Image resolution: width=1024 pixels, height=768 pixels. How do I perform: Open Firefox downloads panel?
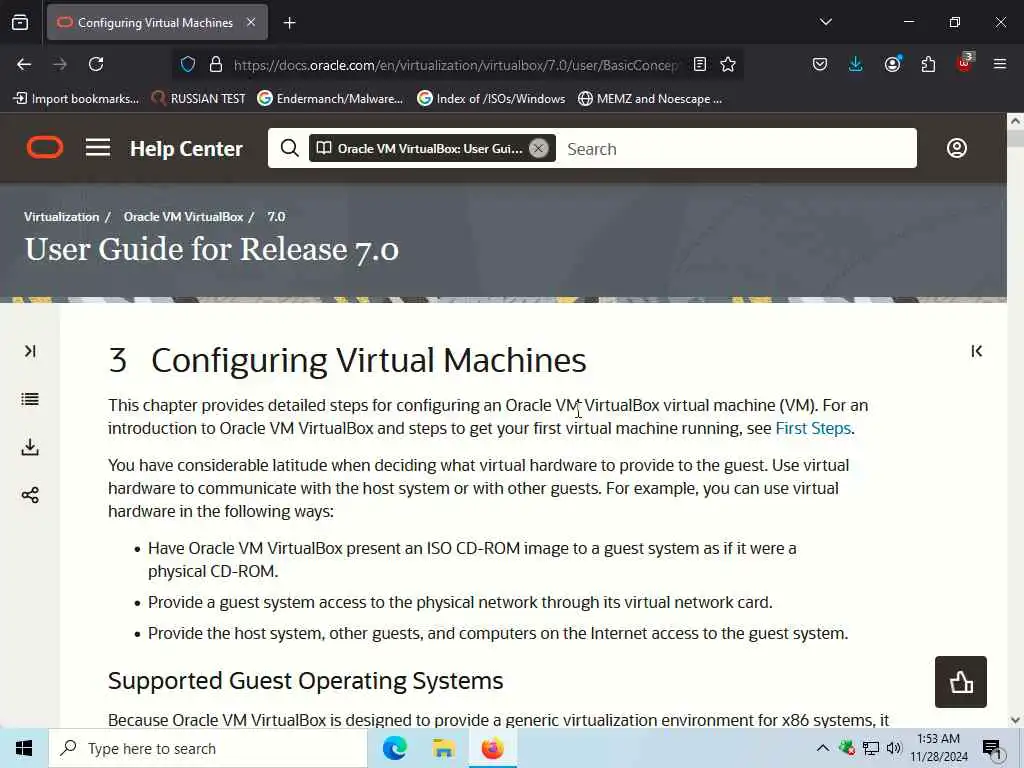coord(856,64)
